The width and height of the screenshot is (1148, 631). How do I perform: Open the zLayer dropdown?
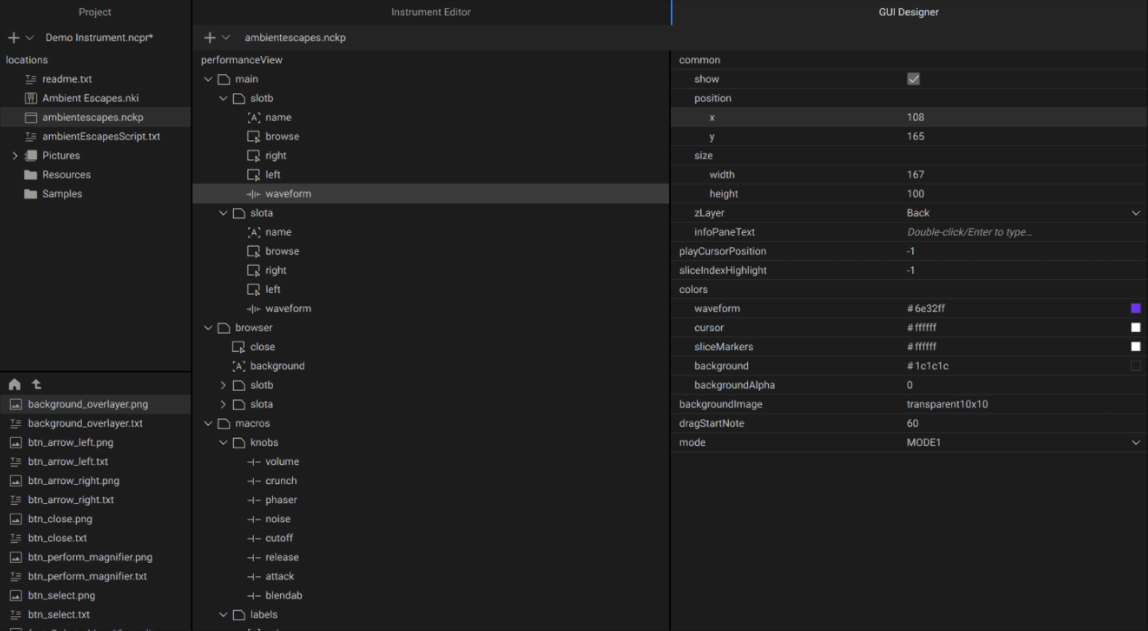tap(1135, 213)
